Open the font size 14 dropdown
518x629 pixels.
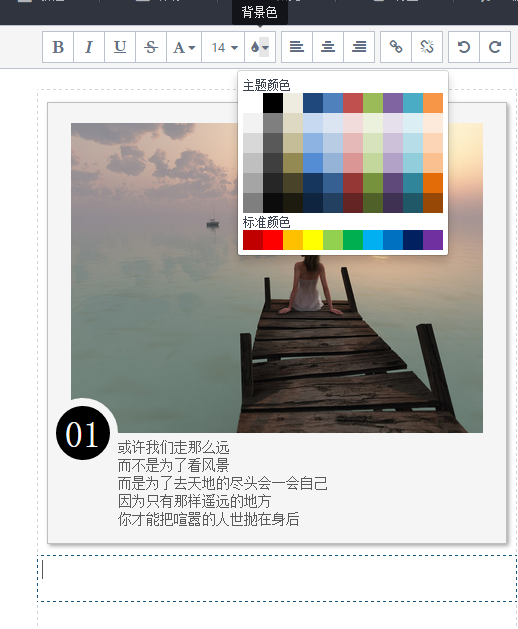point(223,47)
